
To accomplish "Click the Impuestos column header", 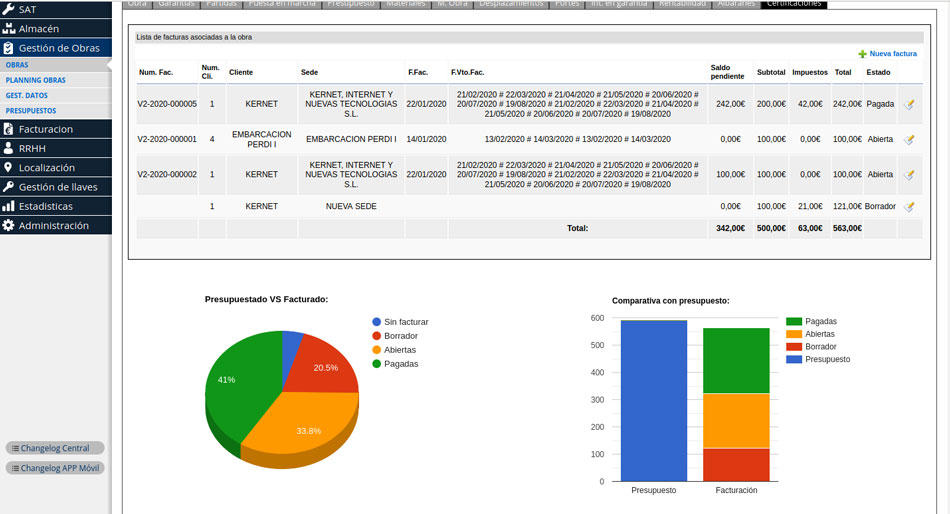I will [x=810, y=72].
